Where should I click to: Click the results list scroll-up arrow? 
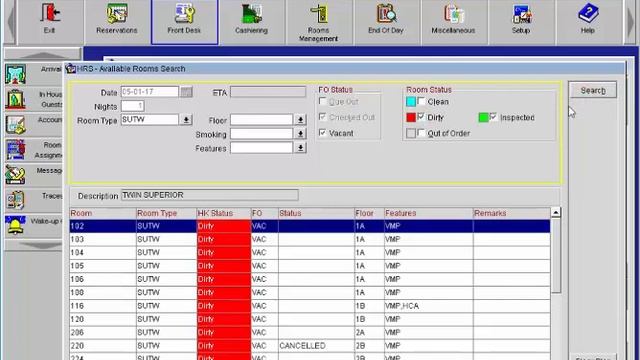click(x=556, y=213)
